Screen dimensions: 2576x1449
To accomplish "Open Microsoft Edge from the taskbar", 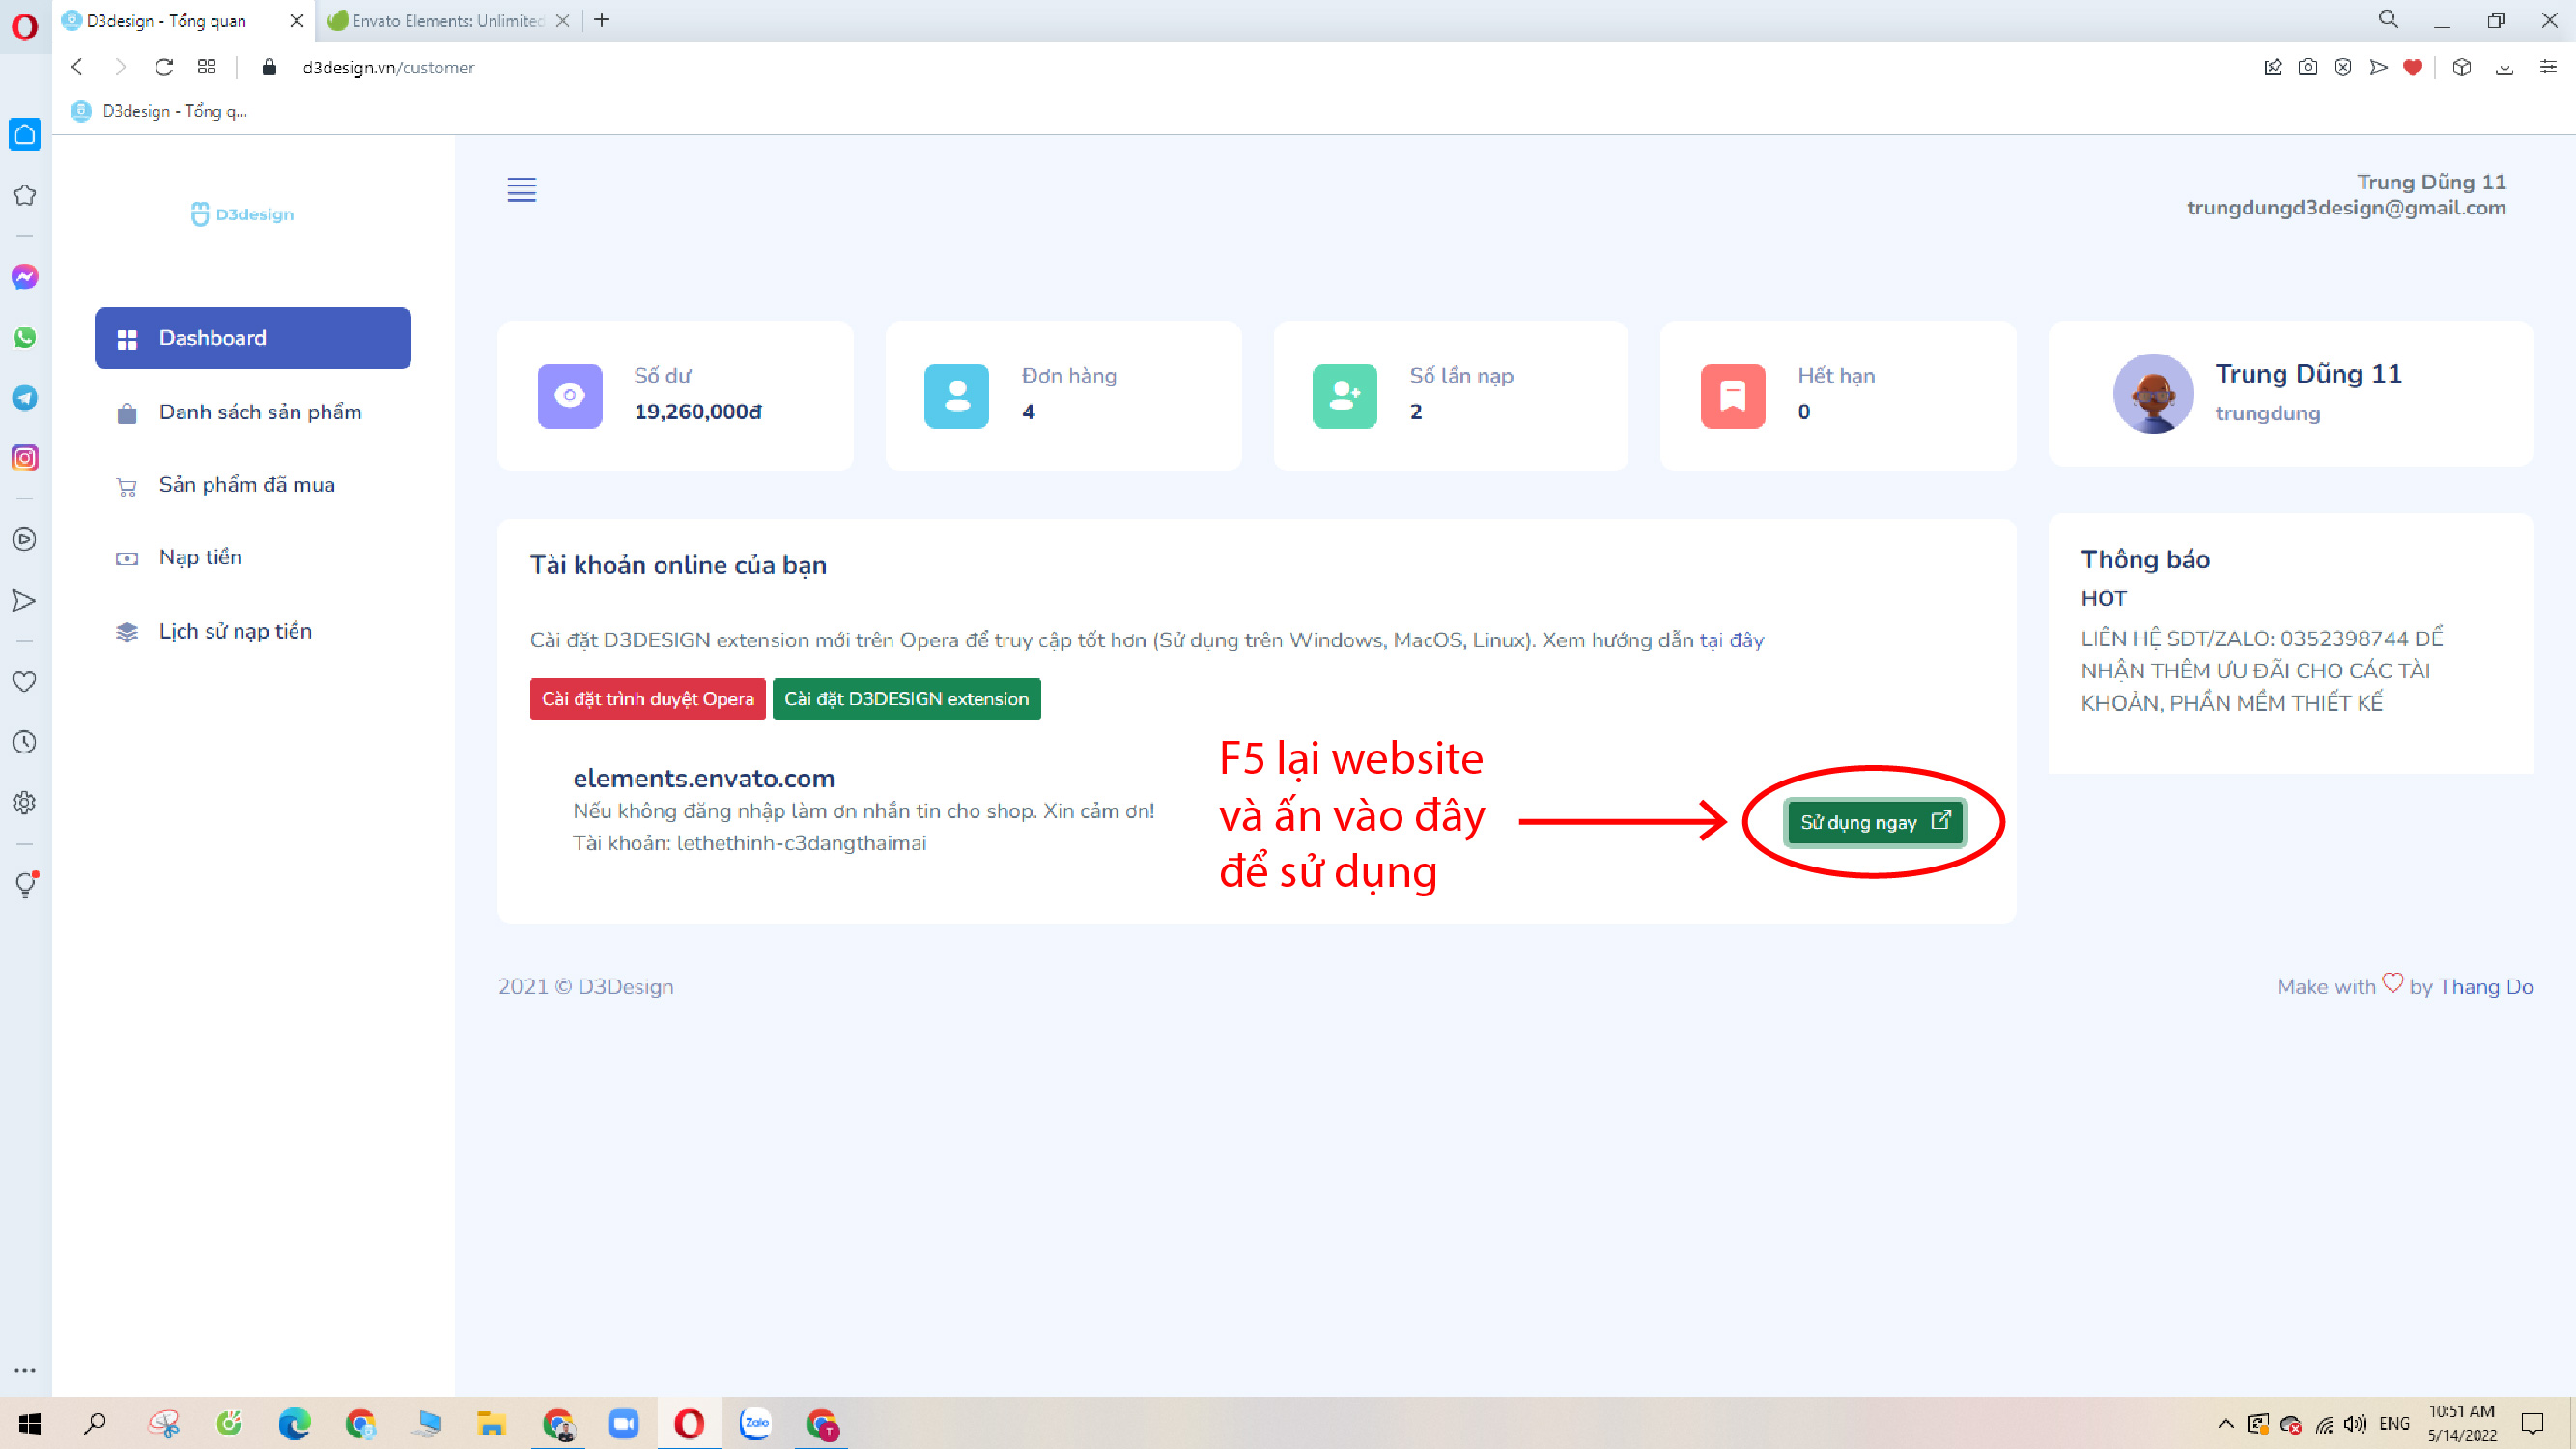I will click(294, 1423).
